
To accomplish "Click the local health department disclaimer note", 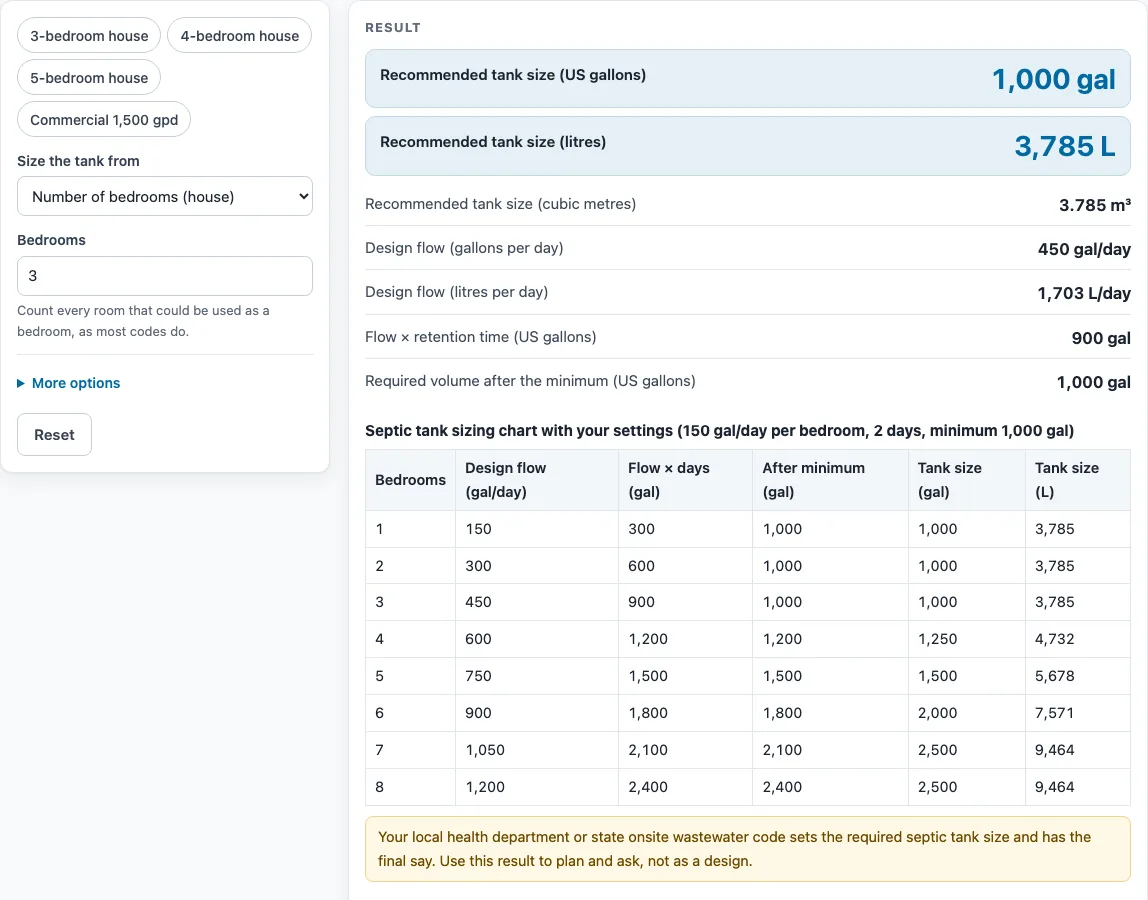I will [x=748, y=849].
